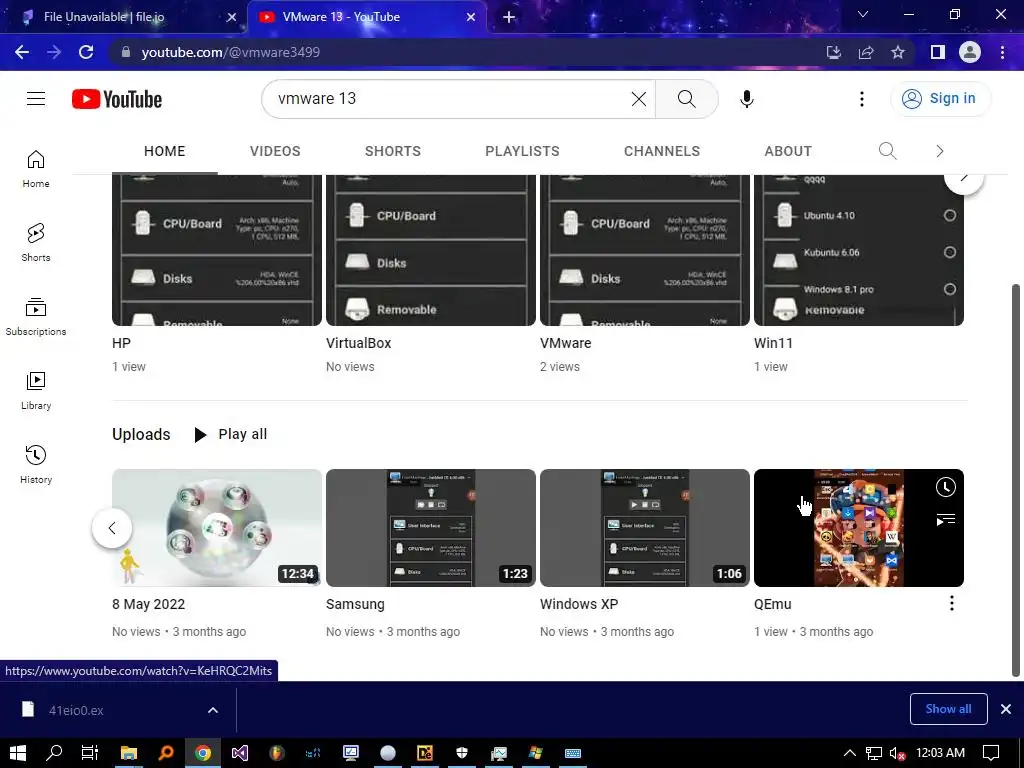The image size is (1024, 768).
Task: Click the Sign in button
Action: [x=940, y=99]
